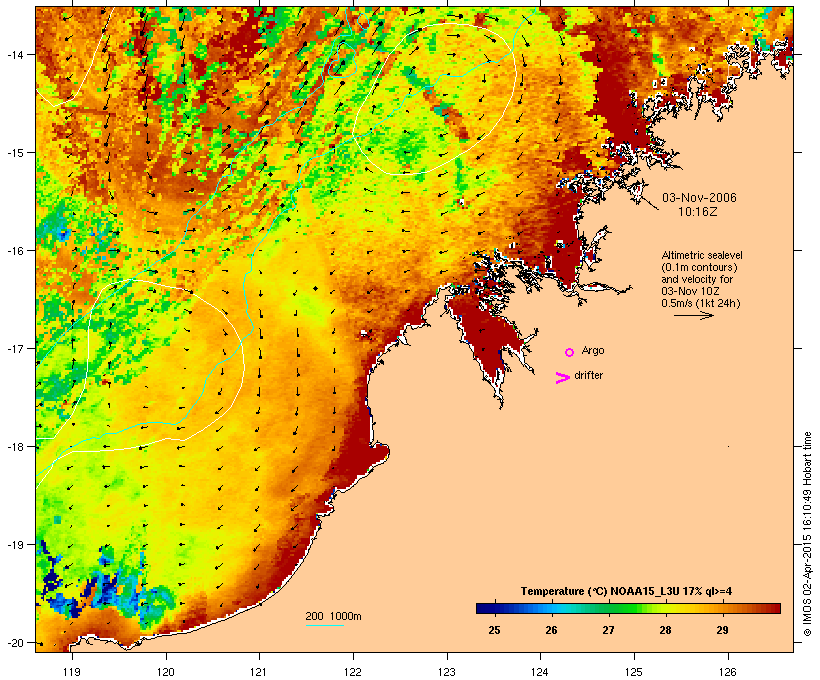Viewport: 820px width, 680px height.
Task: Click the -15 latitude axis label
Action: coord(14,153)
